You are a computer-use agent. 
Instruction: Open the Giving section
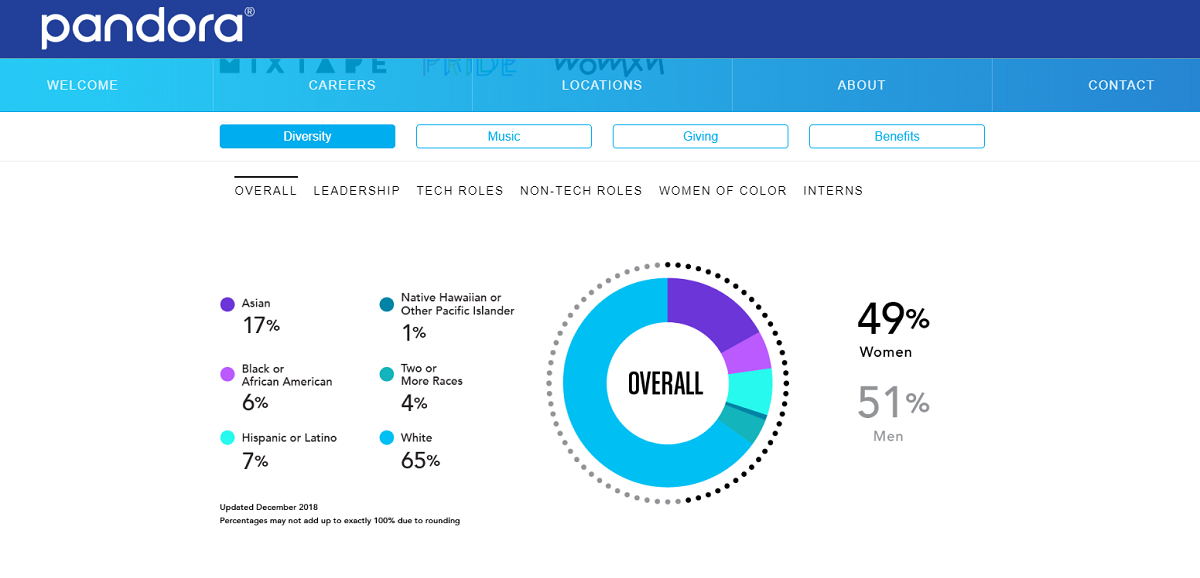coord(700,136)
